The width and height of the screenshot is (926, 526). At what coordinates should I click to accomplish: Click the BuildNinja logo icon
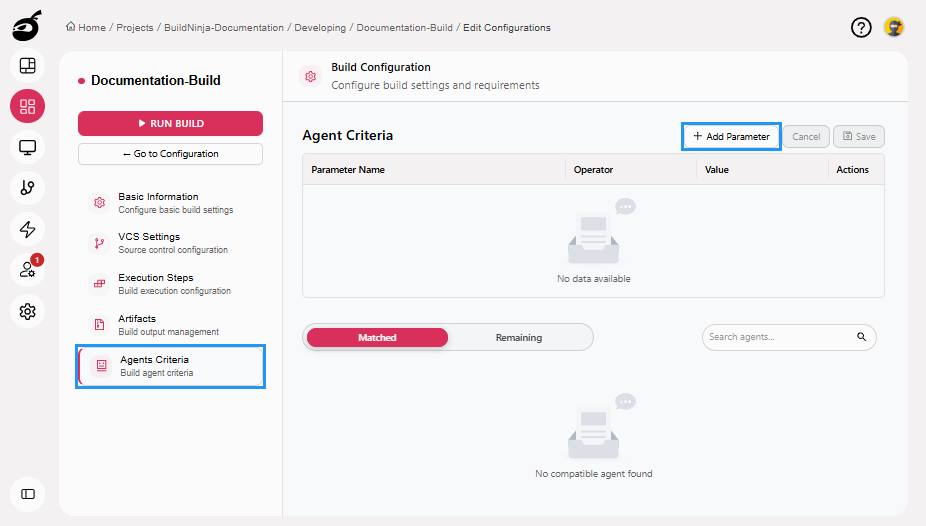(27, 25)
